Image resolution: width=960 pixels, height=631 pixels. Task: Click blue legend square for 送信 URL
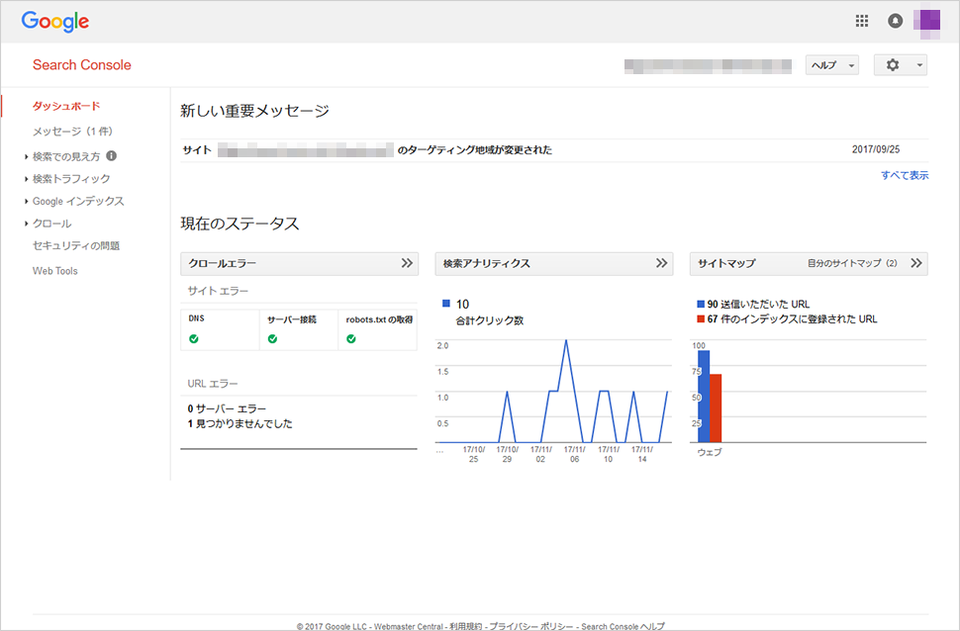[x=700, y=304]
